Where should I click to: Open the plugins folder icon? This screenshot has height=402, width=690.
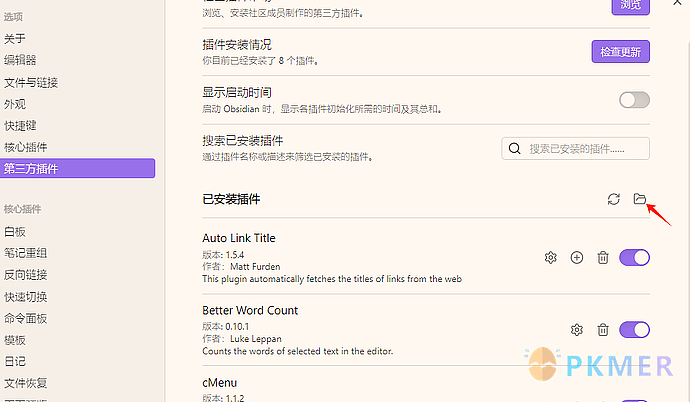(639, 199)
